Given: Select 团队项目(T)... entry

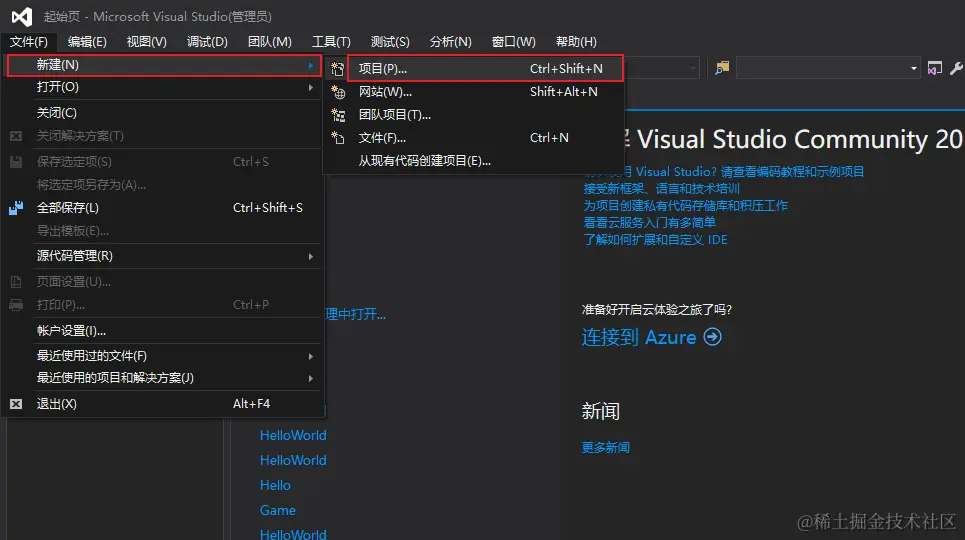Looking at the screenshot, I should tap(474, 115).
